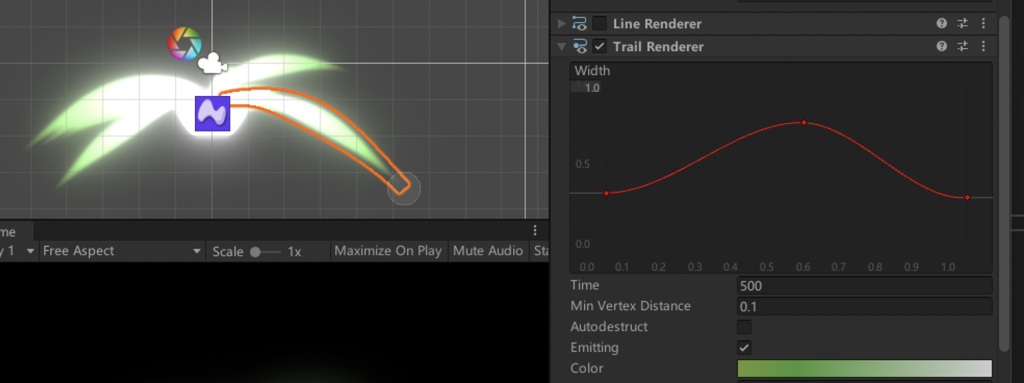Open Line Renderer preset settings icon

(x=963, y=24)
